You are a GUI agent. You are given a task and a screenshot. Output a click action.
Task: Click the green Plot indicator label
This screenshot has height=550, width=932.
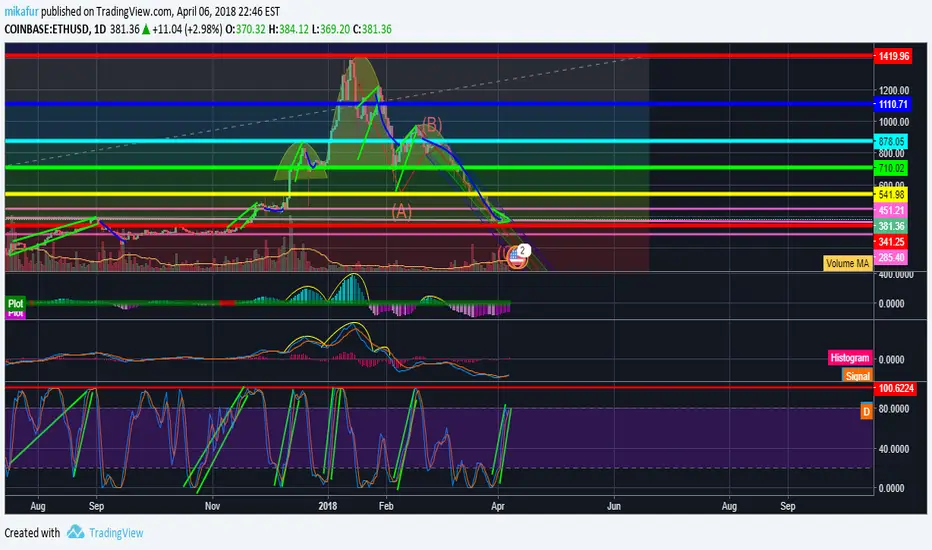[x=15, y=303]
